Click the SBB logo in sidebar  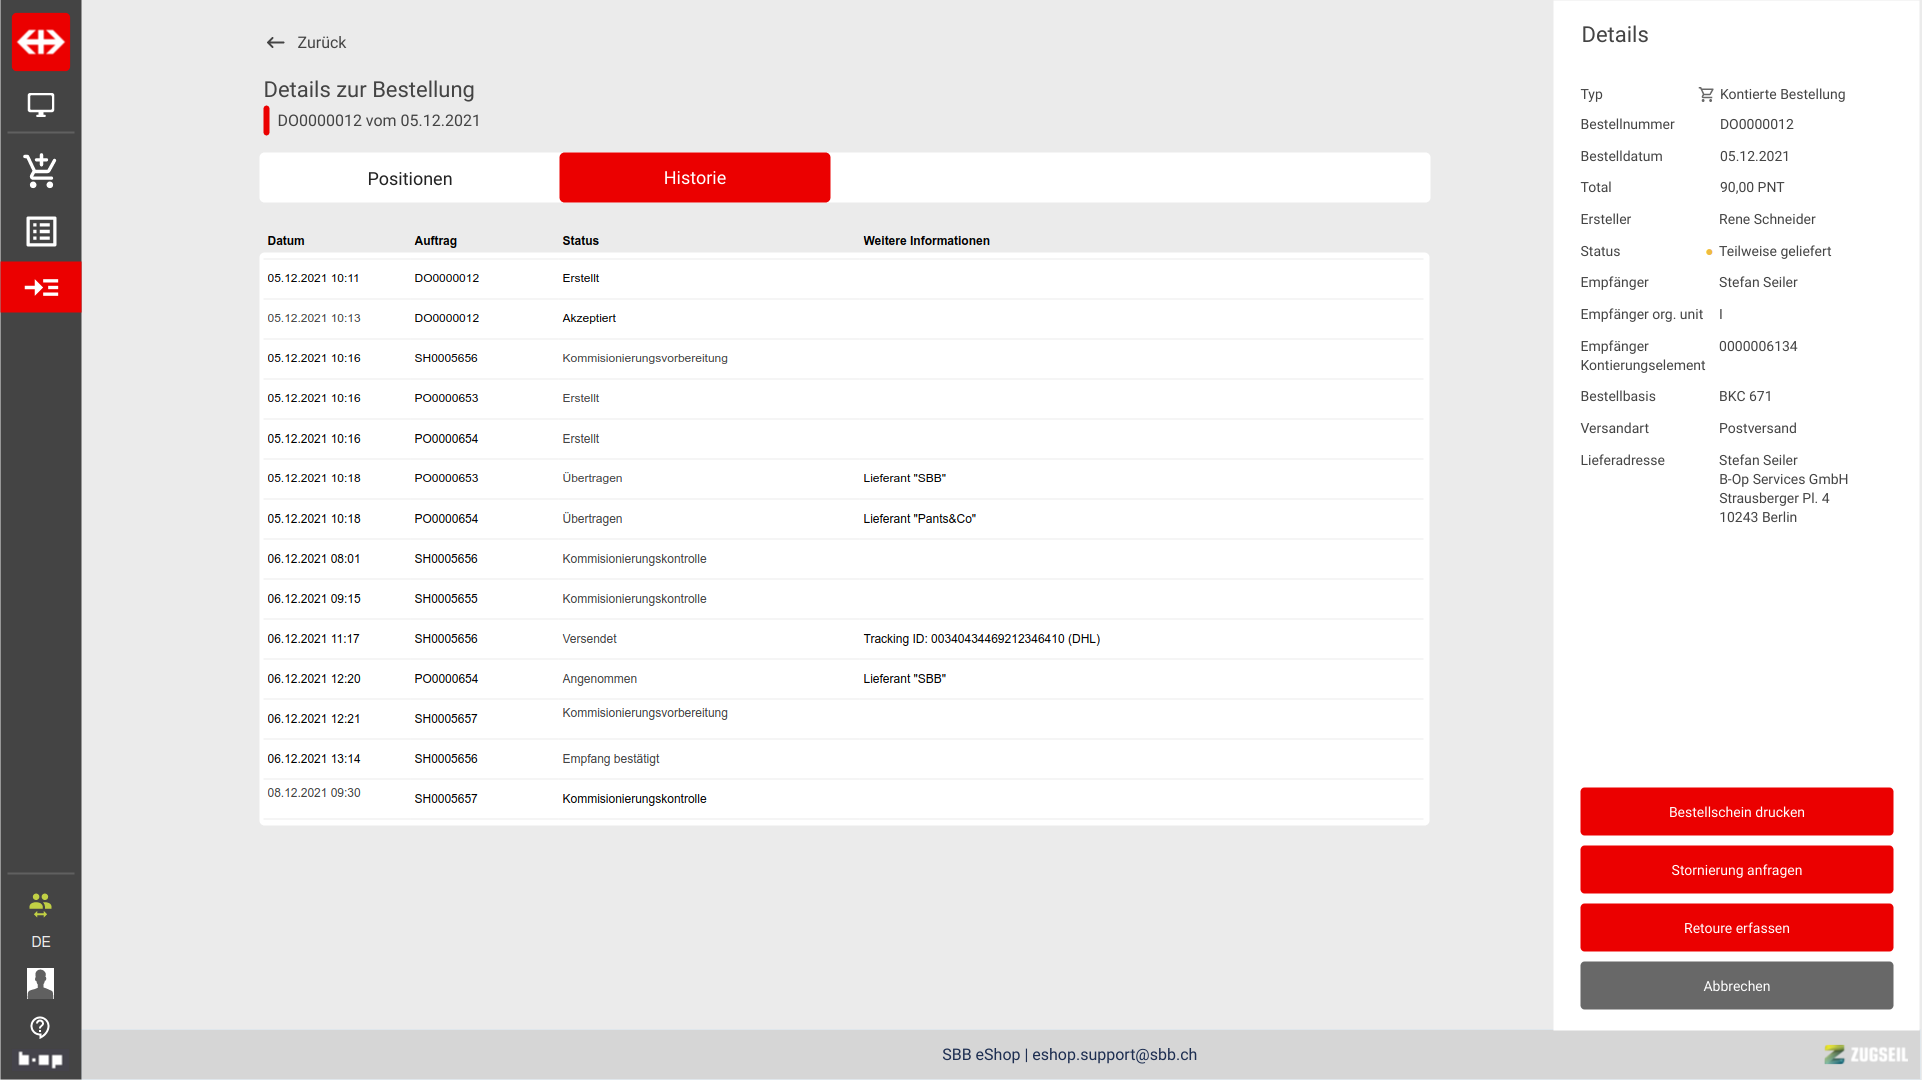[x=41, y=42]
